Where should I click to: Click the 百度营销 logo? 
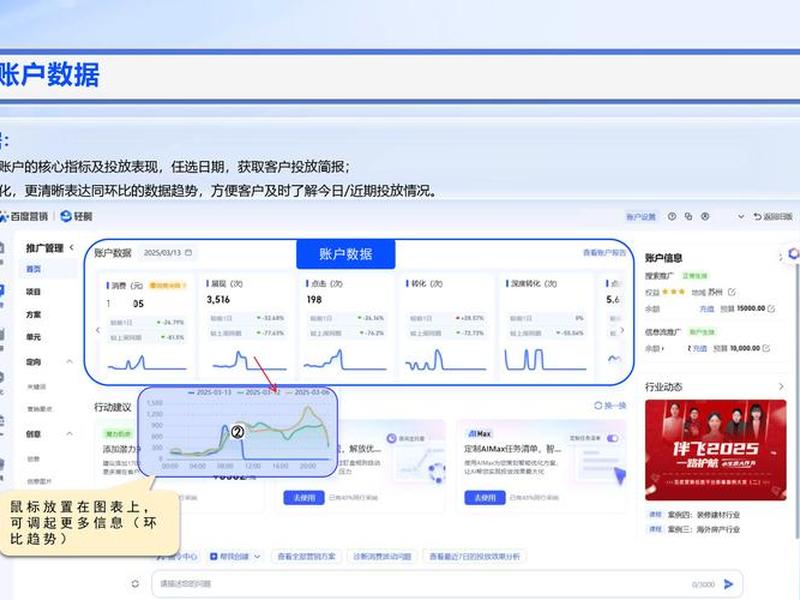pos(23,216)
